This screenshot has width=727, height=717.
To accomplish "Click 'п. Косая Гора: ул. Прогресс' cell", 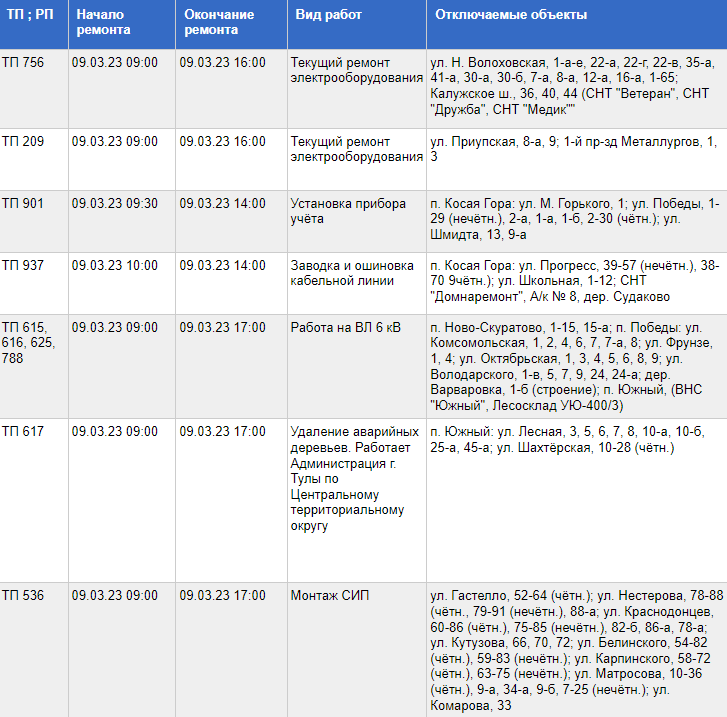I will [575, 282].
